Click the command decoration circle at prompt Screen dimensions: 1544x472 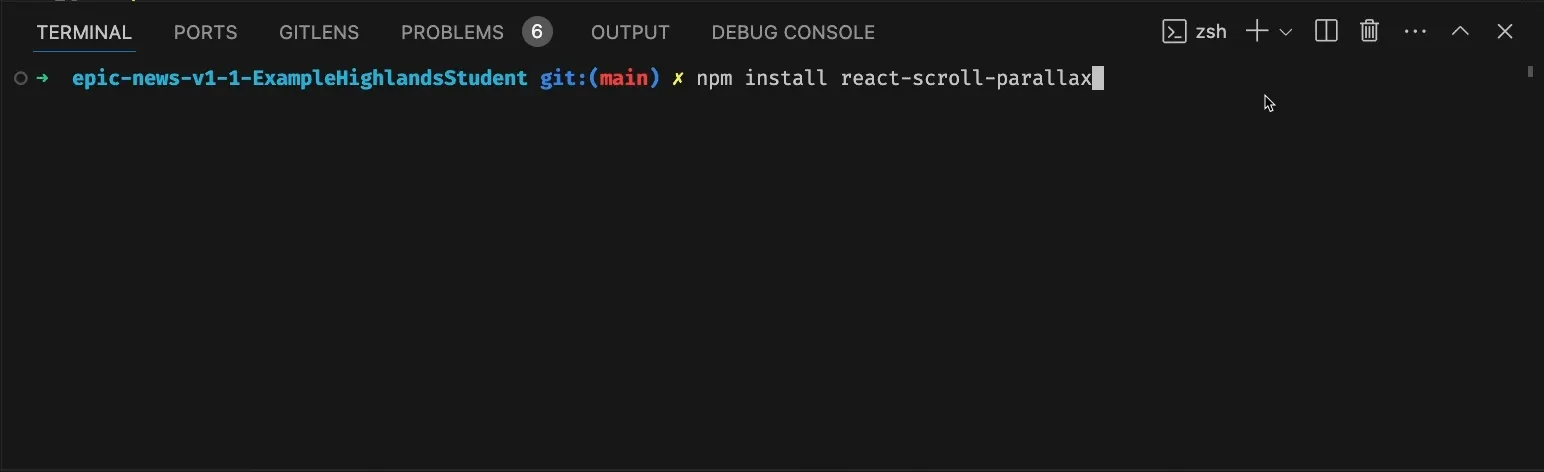point(21,78)
